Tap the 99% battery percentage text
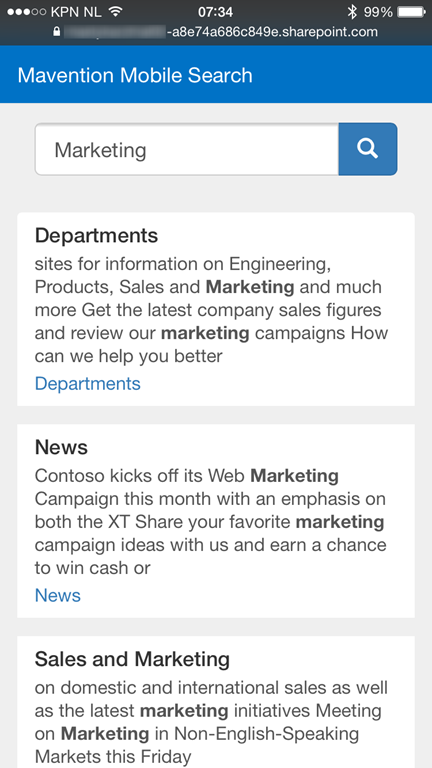The image size is (432, 768). (x=378, y=12)
